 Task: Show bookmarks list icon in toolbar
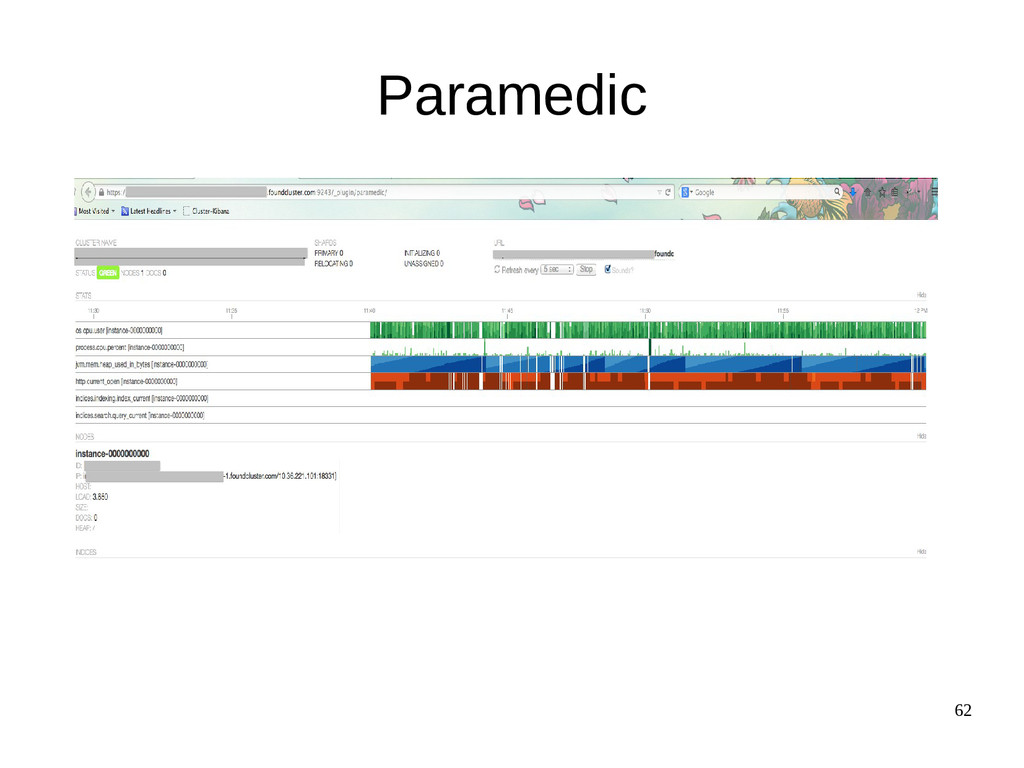click(895, 192)
